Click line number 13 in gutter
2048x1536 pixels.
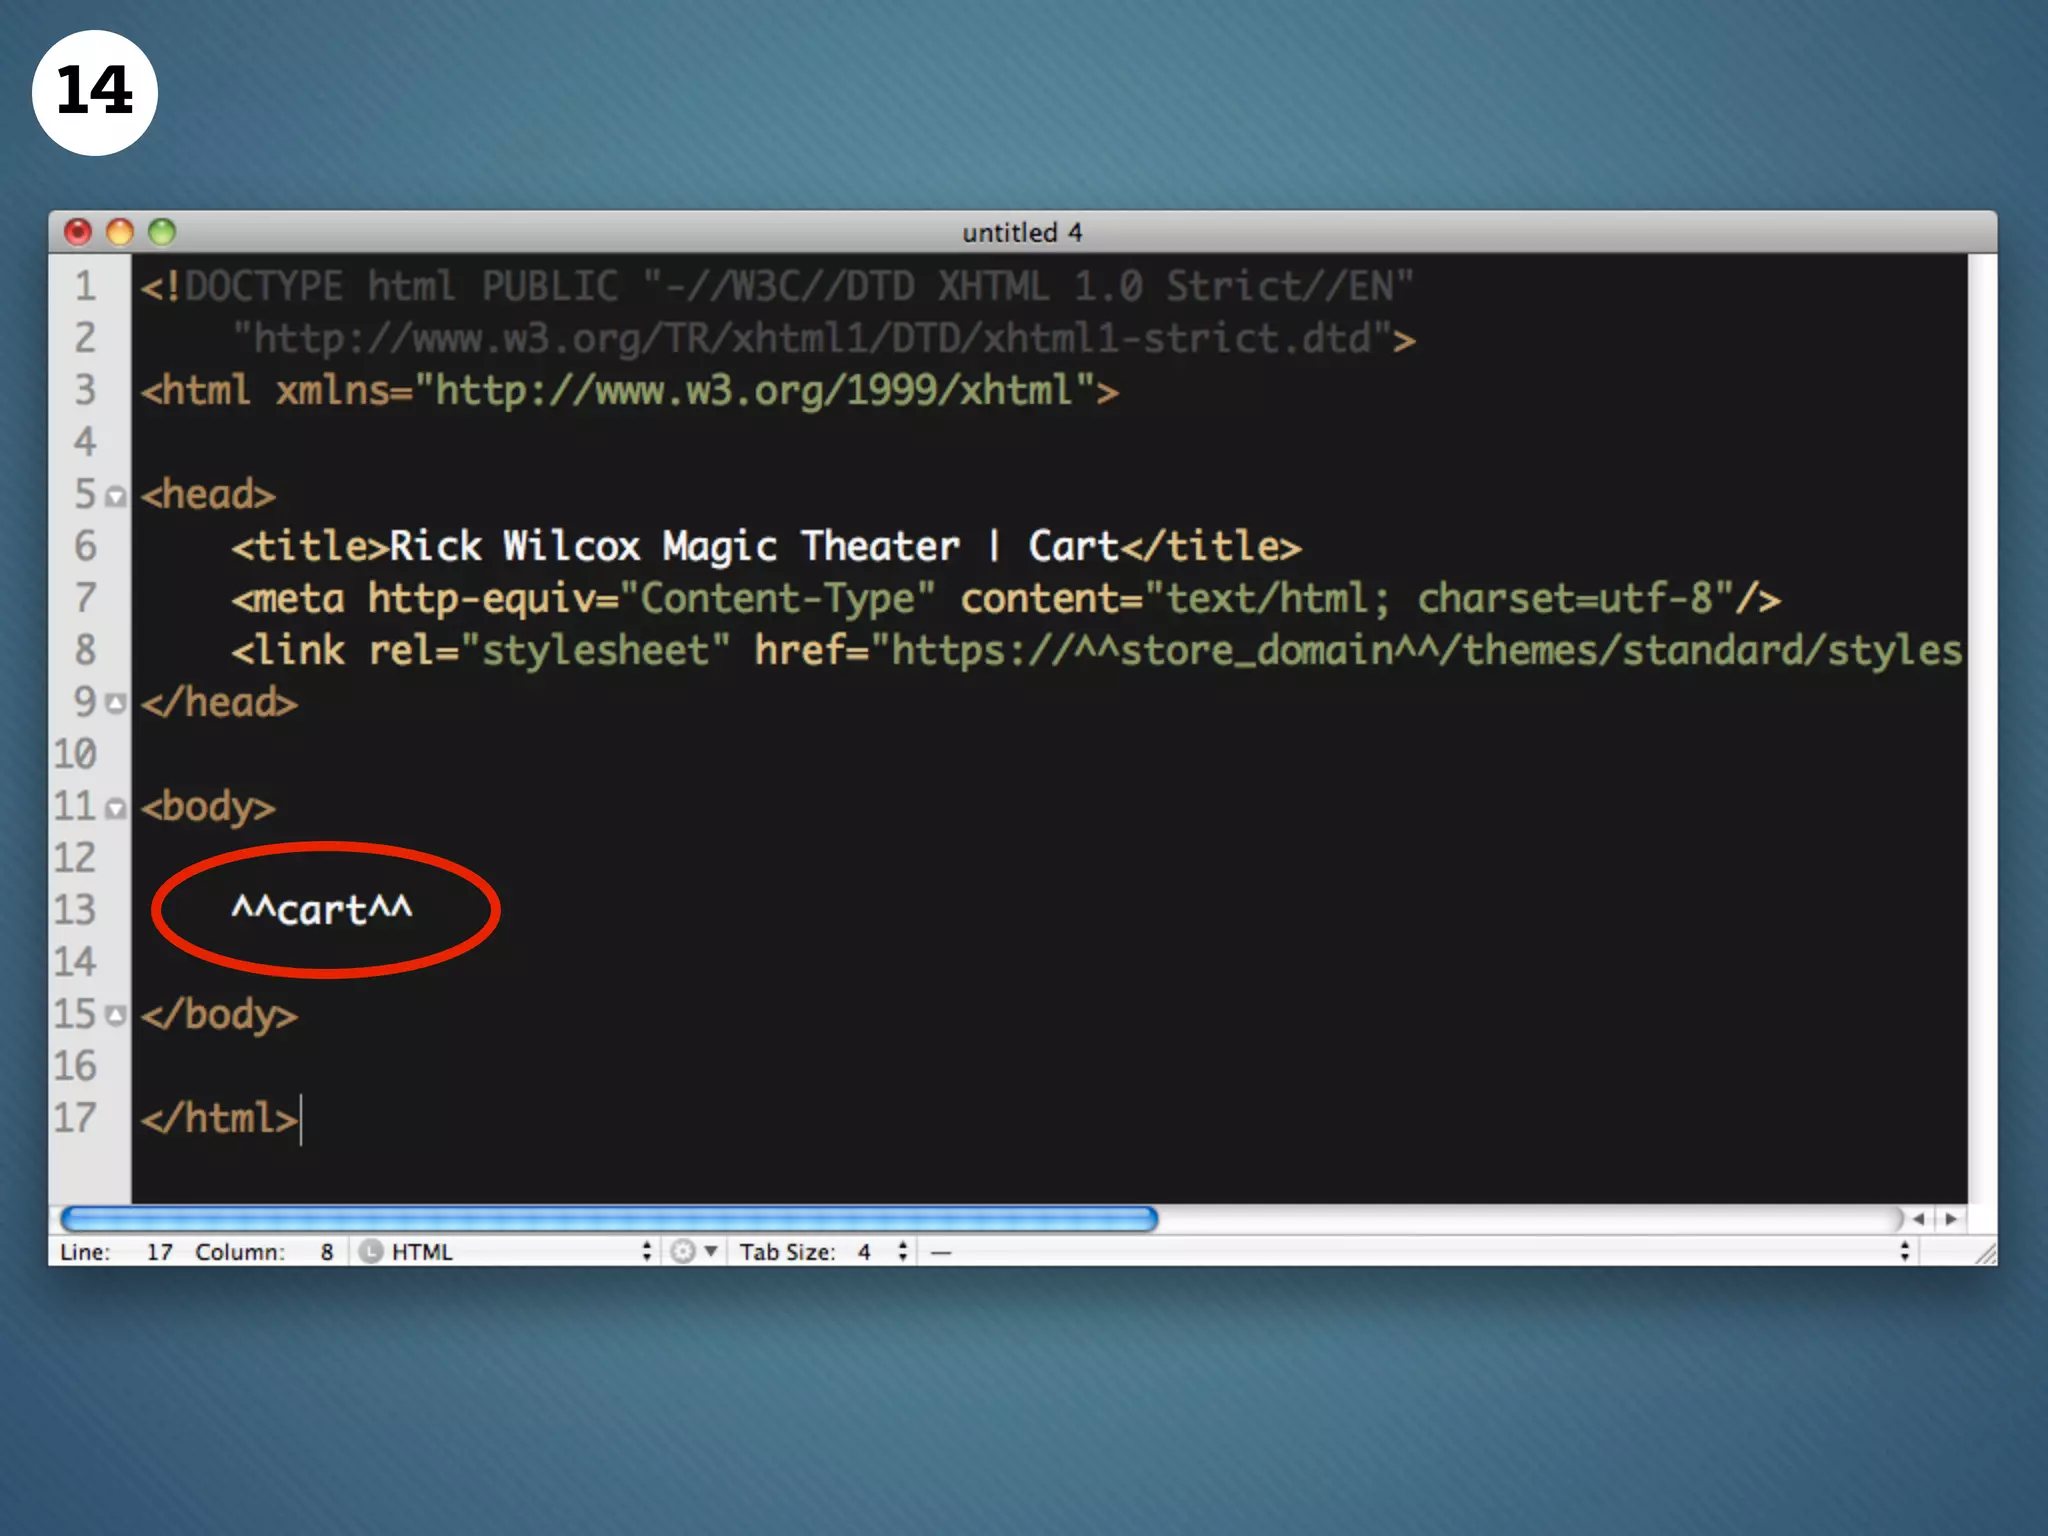tap(75, 910)
